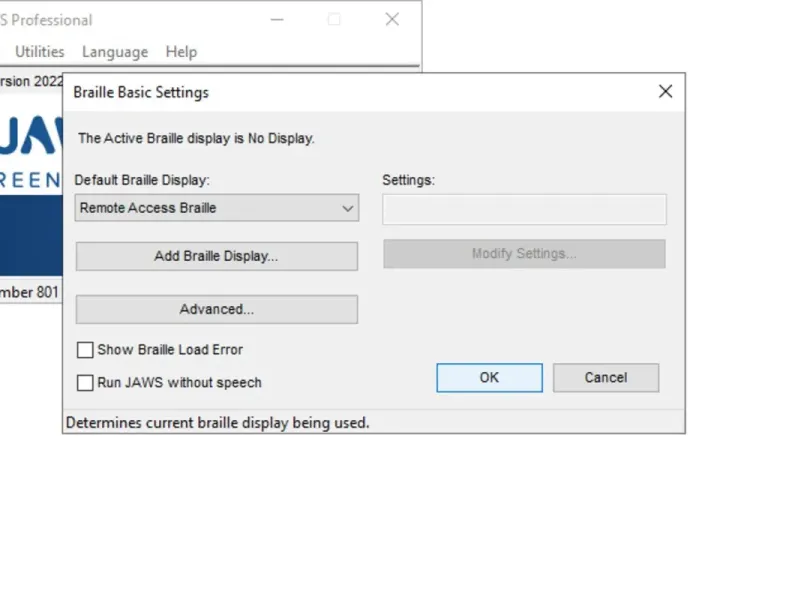Click the Settings list field
This screenshot has height=600, width=800.
point(524,209)
